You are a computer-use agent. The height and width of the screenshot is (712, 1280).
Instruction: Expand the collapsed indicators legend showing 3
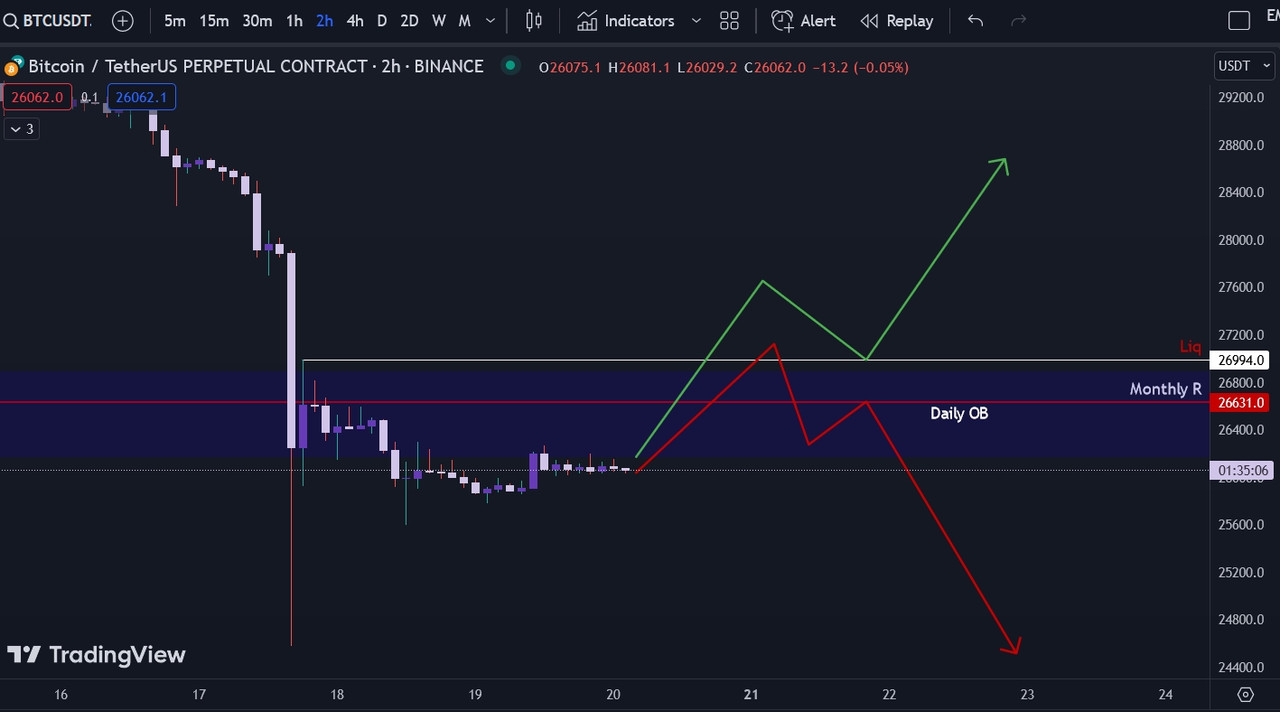[x=21, y=129]
